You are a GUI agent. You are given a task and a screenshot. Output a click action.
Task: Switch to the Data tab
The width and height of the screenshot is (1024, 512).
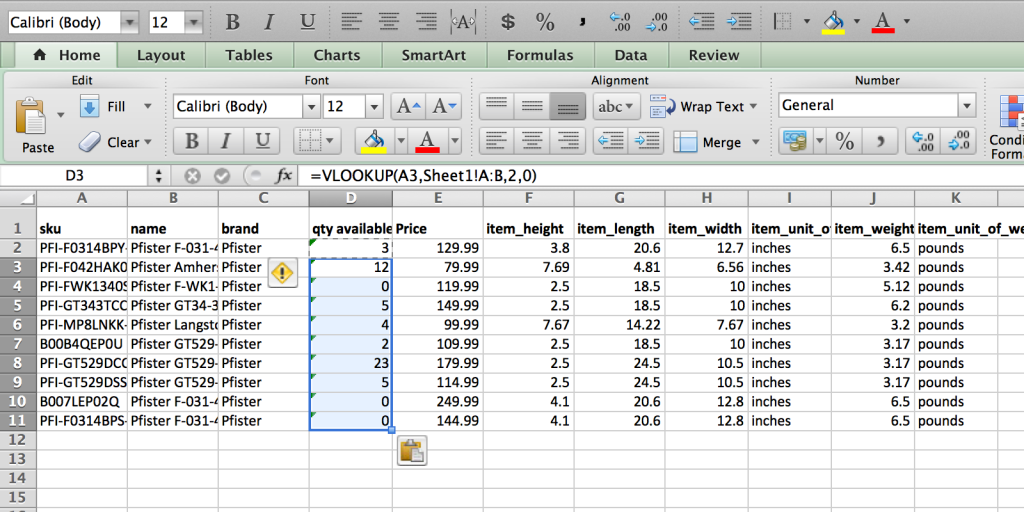631,56
